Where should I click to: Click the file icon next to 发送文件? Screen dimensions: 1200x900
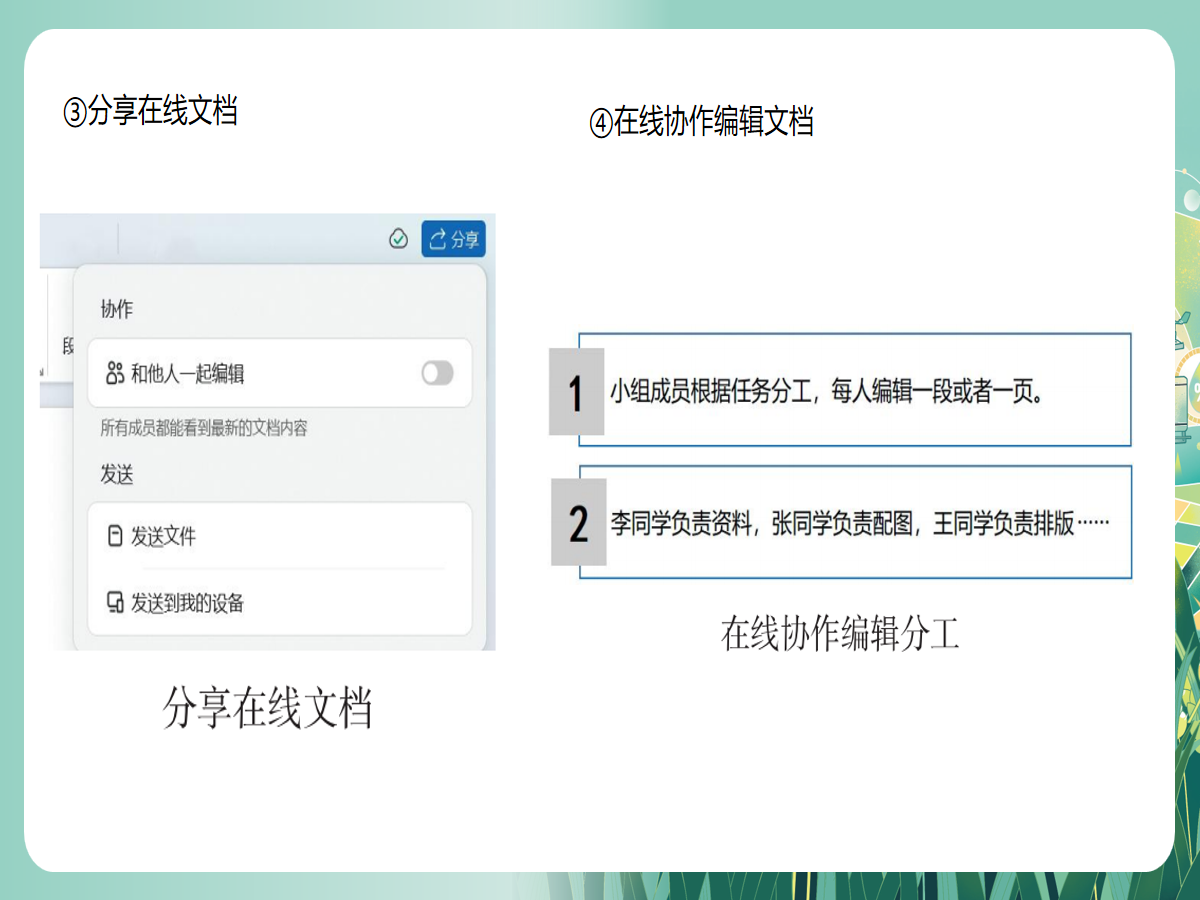(x=115, y=536)
